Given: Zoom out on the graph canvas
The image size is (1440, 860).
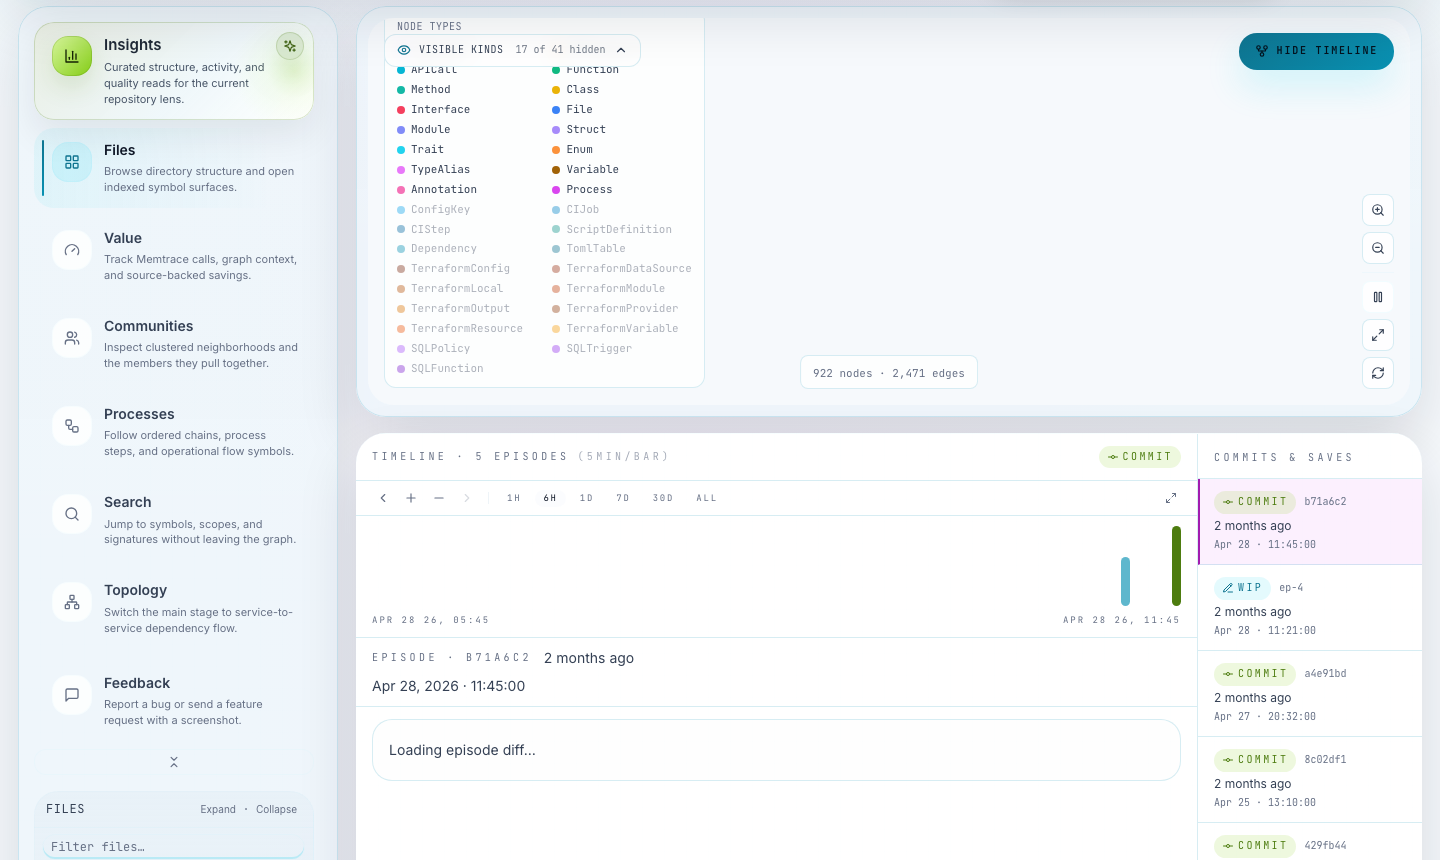Looking at the screenshot, I should (x=1378, y=248).
